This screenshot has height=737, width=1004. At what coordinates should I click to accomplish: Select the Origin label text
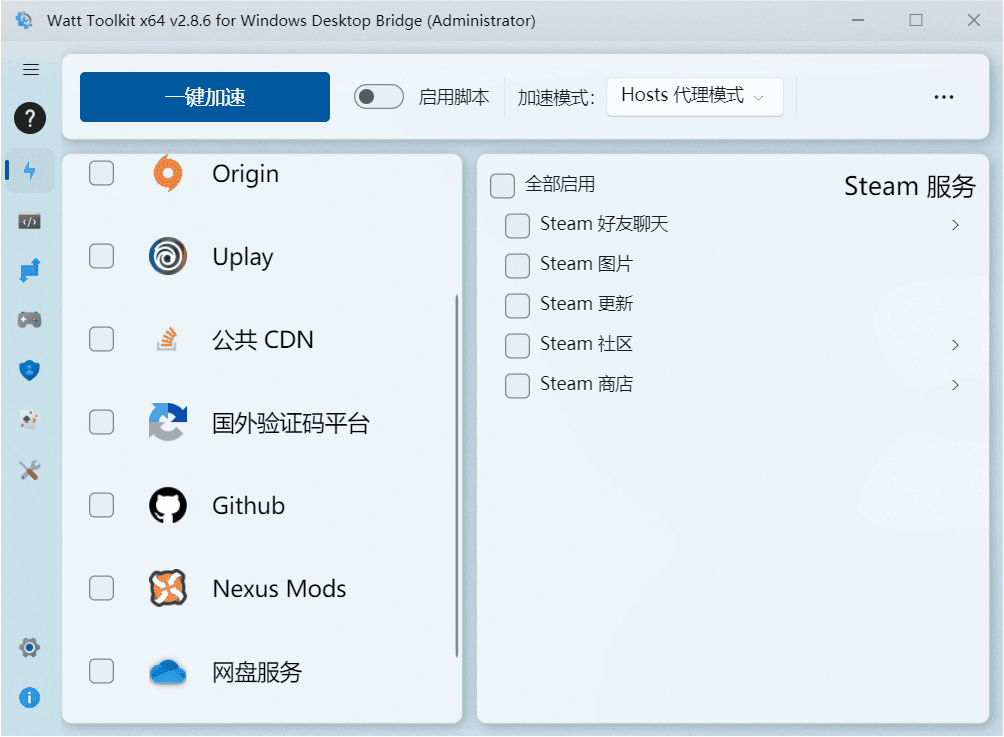[245, 174]
